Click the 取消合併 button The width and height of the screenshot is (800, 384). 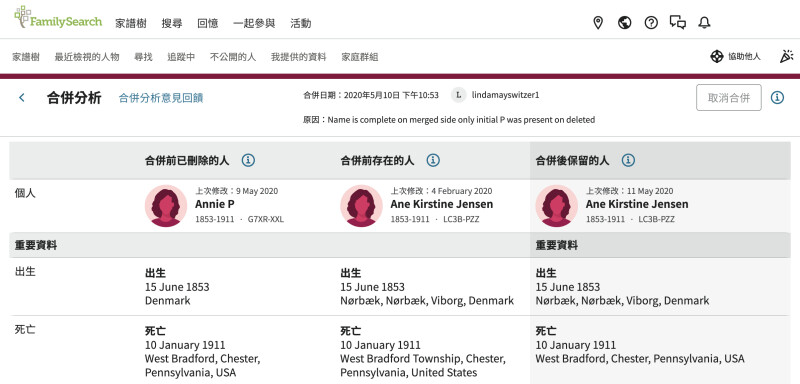tap(729, 97)
